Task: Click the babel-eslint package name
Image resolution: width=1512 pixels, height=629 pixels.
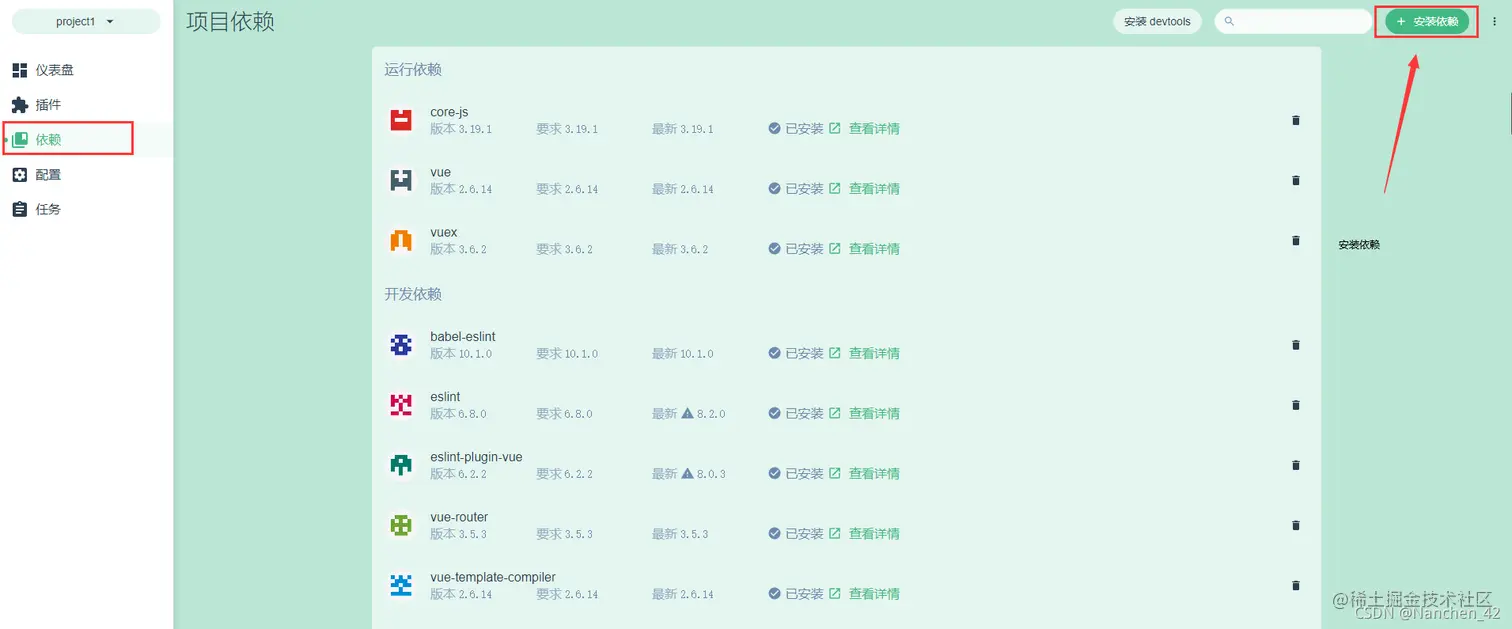Action: click(x=463, y=337)
